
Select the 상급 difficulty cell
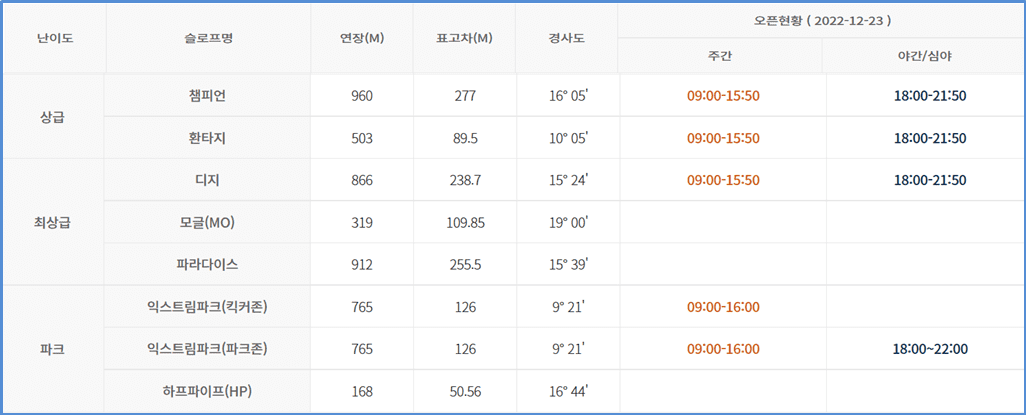52,118
